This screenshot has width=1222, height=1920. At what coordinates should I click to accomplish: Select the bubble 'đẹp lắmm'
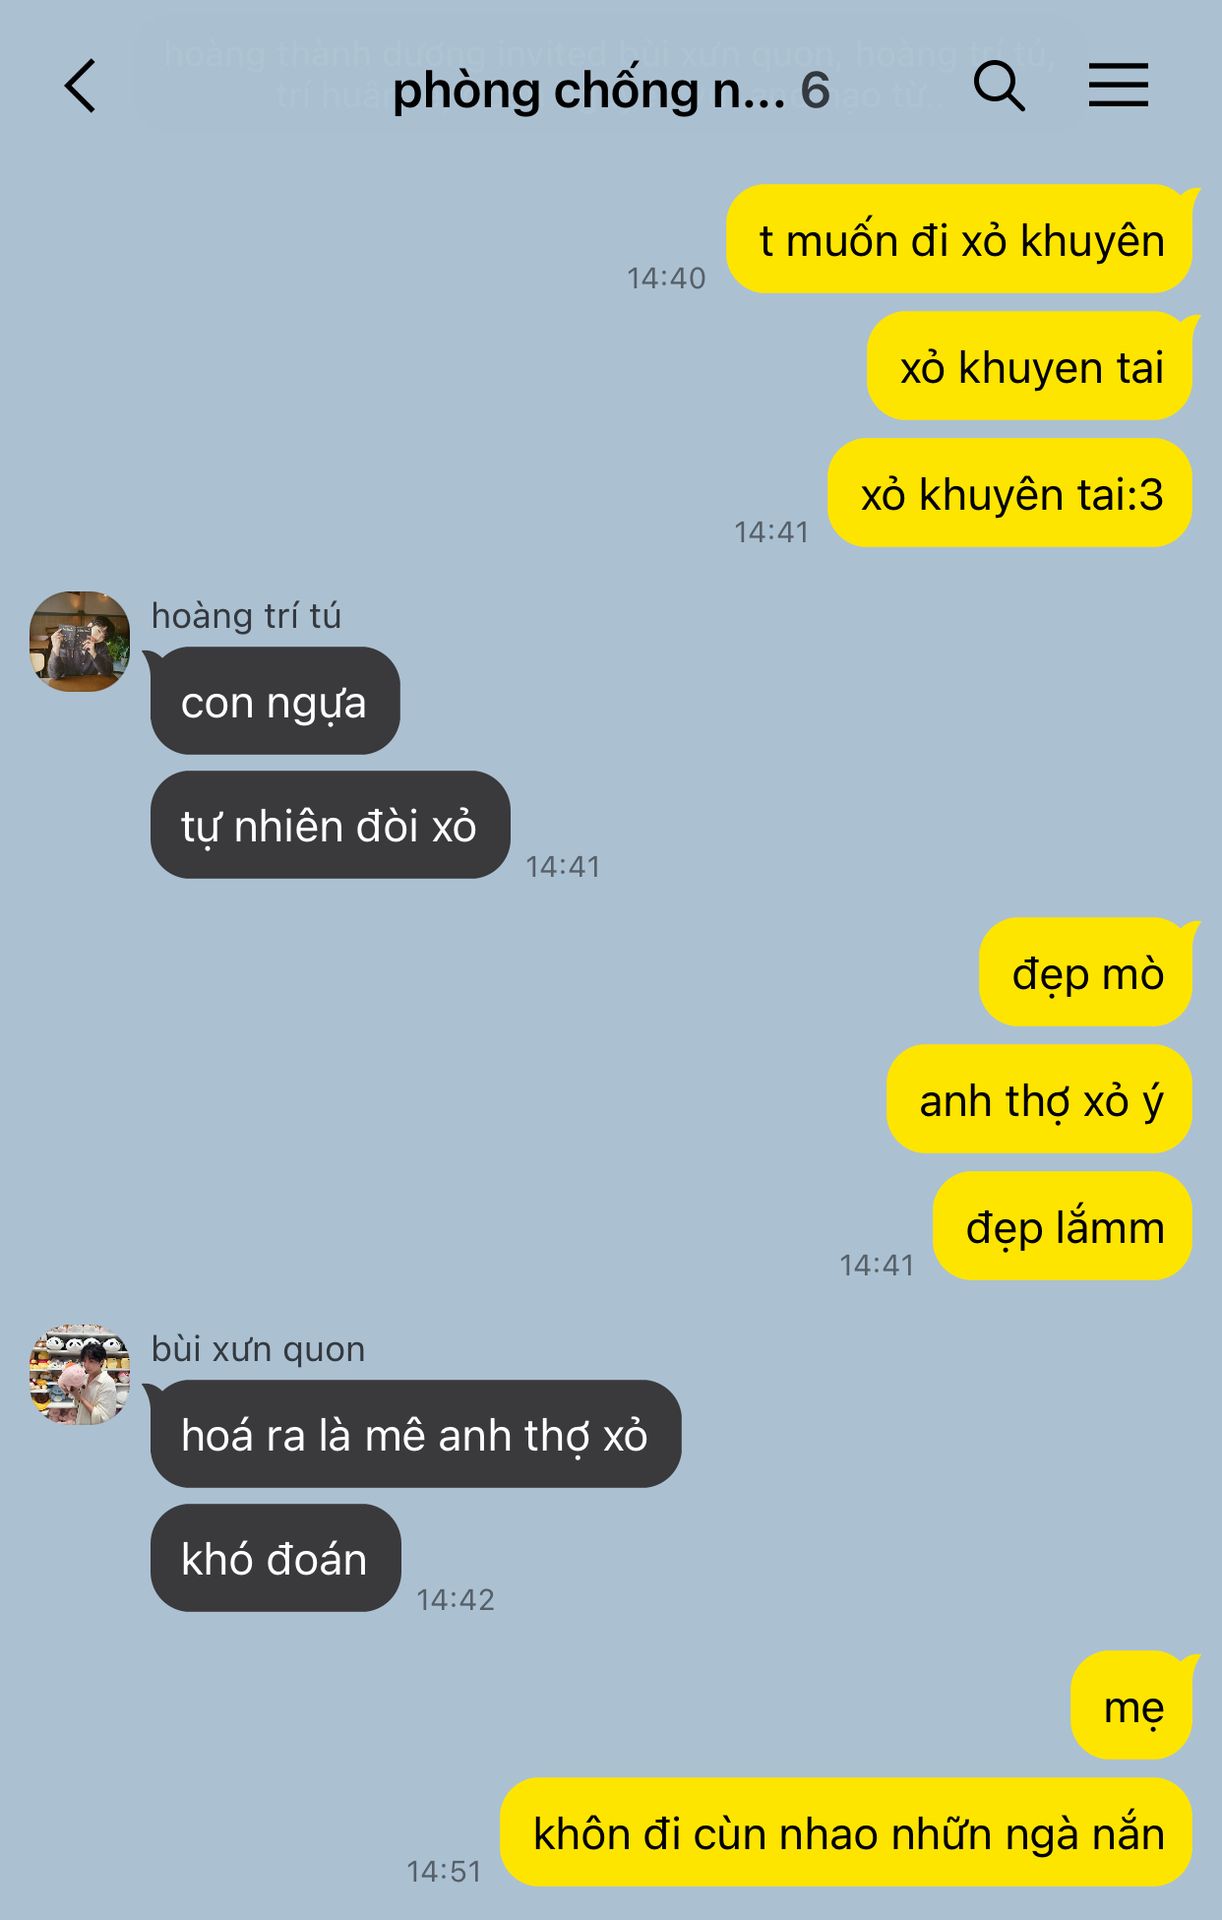click(x=1063, y=1226)
